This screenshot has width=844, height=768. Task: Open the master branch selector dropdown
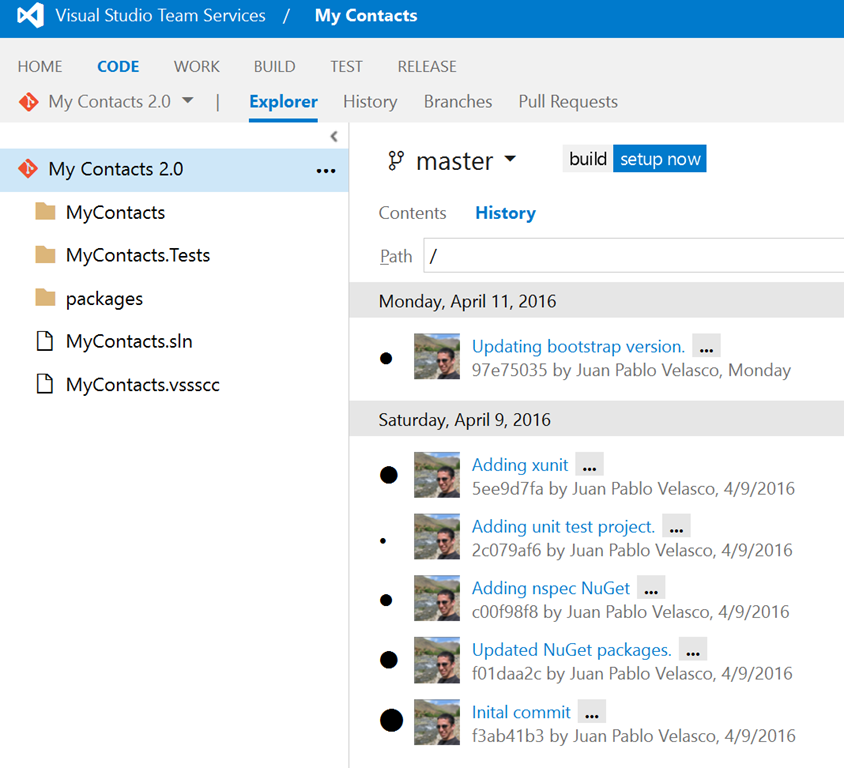click(x=510, y=159)
